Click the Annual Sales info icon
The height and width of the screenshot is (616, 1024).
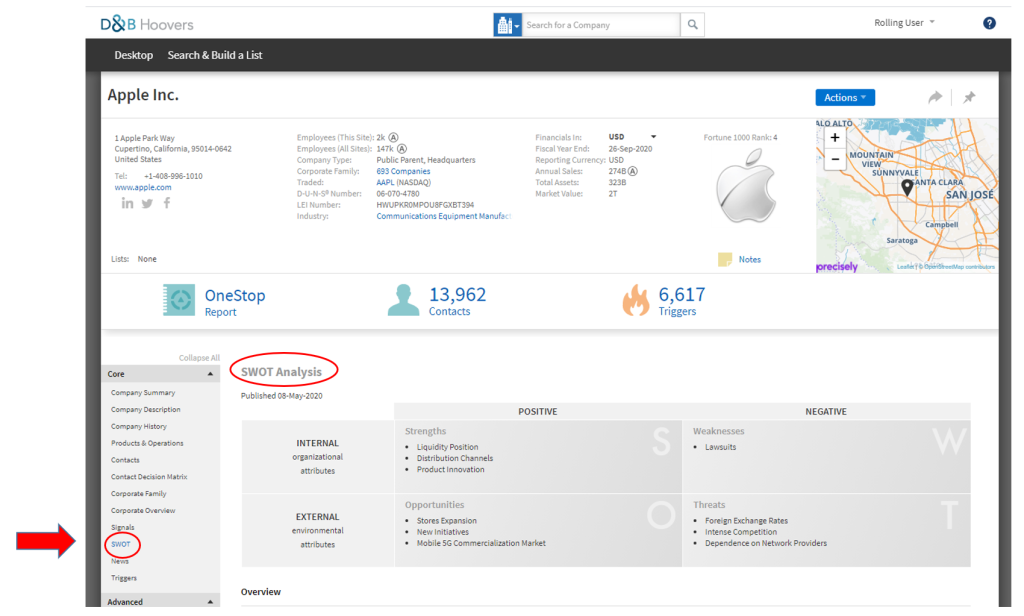coord(633,171)
